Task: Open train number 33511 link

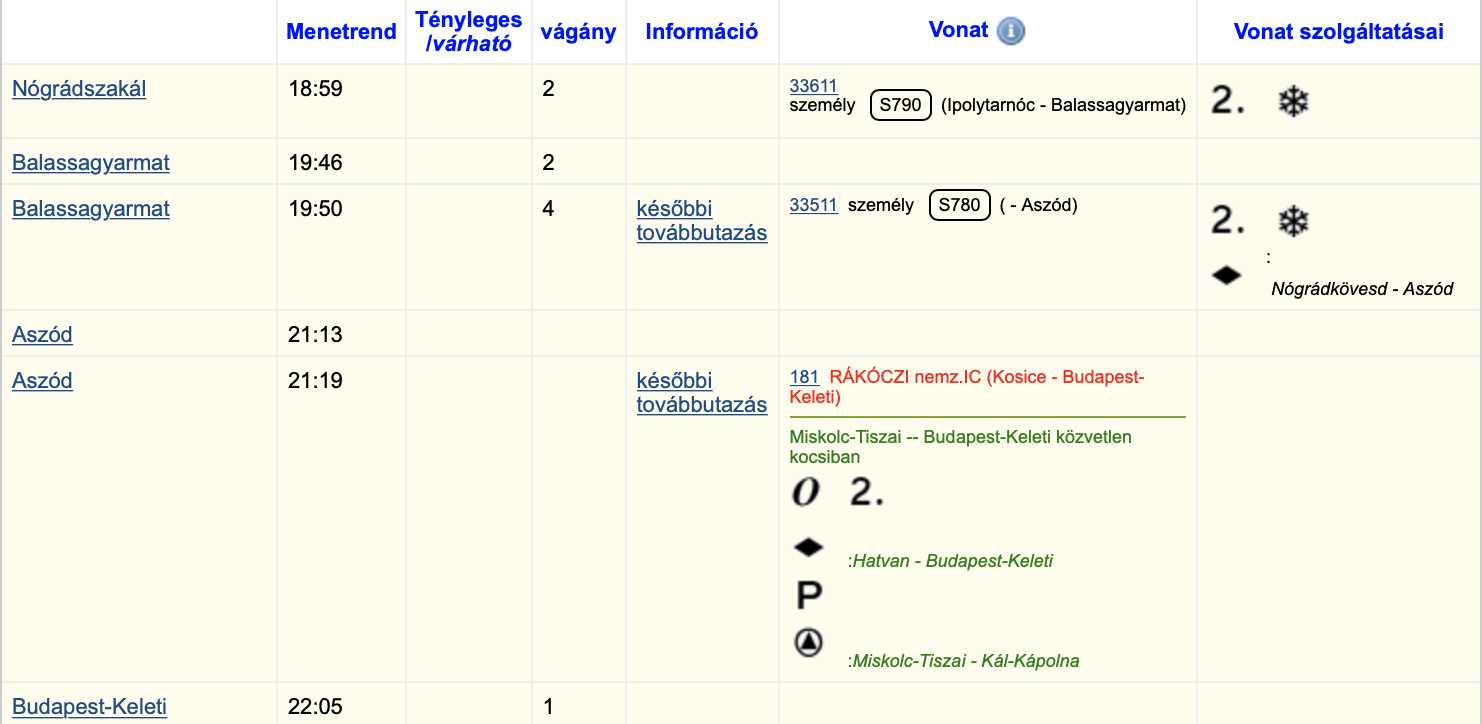Action: click(x=813, y=205)
